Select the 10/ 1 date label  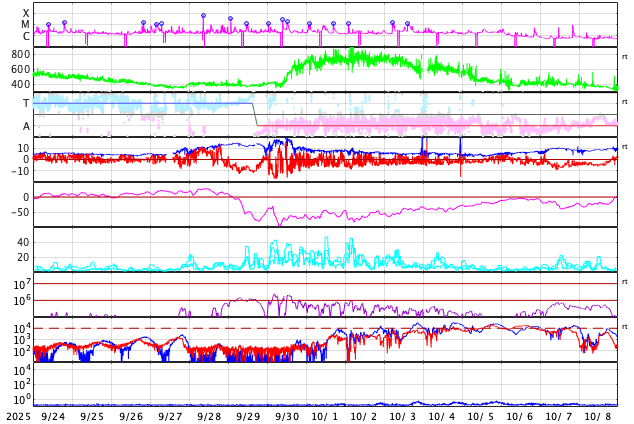pos(325,416)
